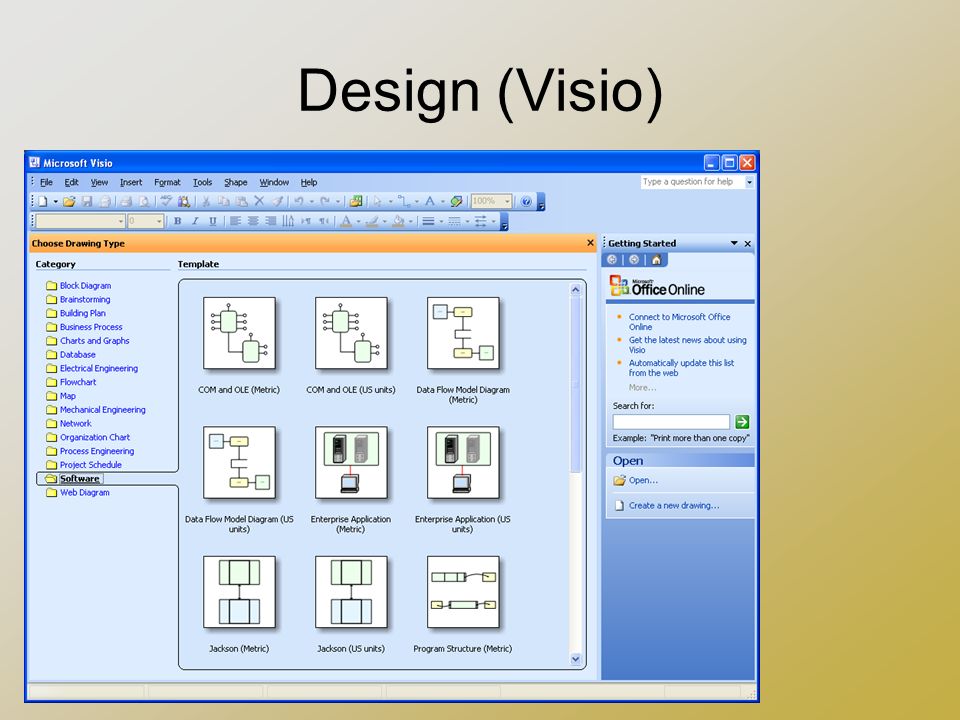Choose the Jackson (US units) template
This screenshot has height=720, width=960.
point(351,604)
